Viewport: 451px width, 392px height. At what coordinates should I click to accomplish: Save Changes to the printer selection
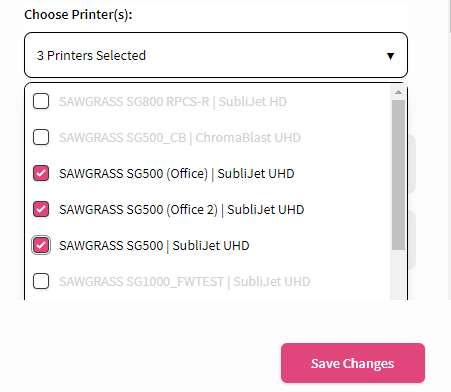(x=353, y=363)
